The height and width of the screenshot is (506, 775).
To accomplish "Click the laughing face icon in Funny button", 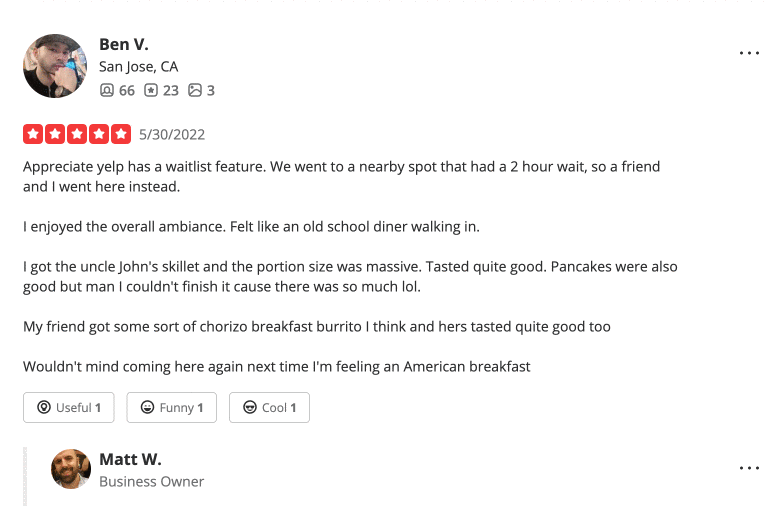I will tap(147, 407).
